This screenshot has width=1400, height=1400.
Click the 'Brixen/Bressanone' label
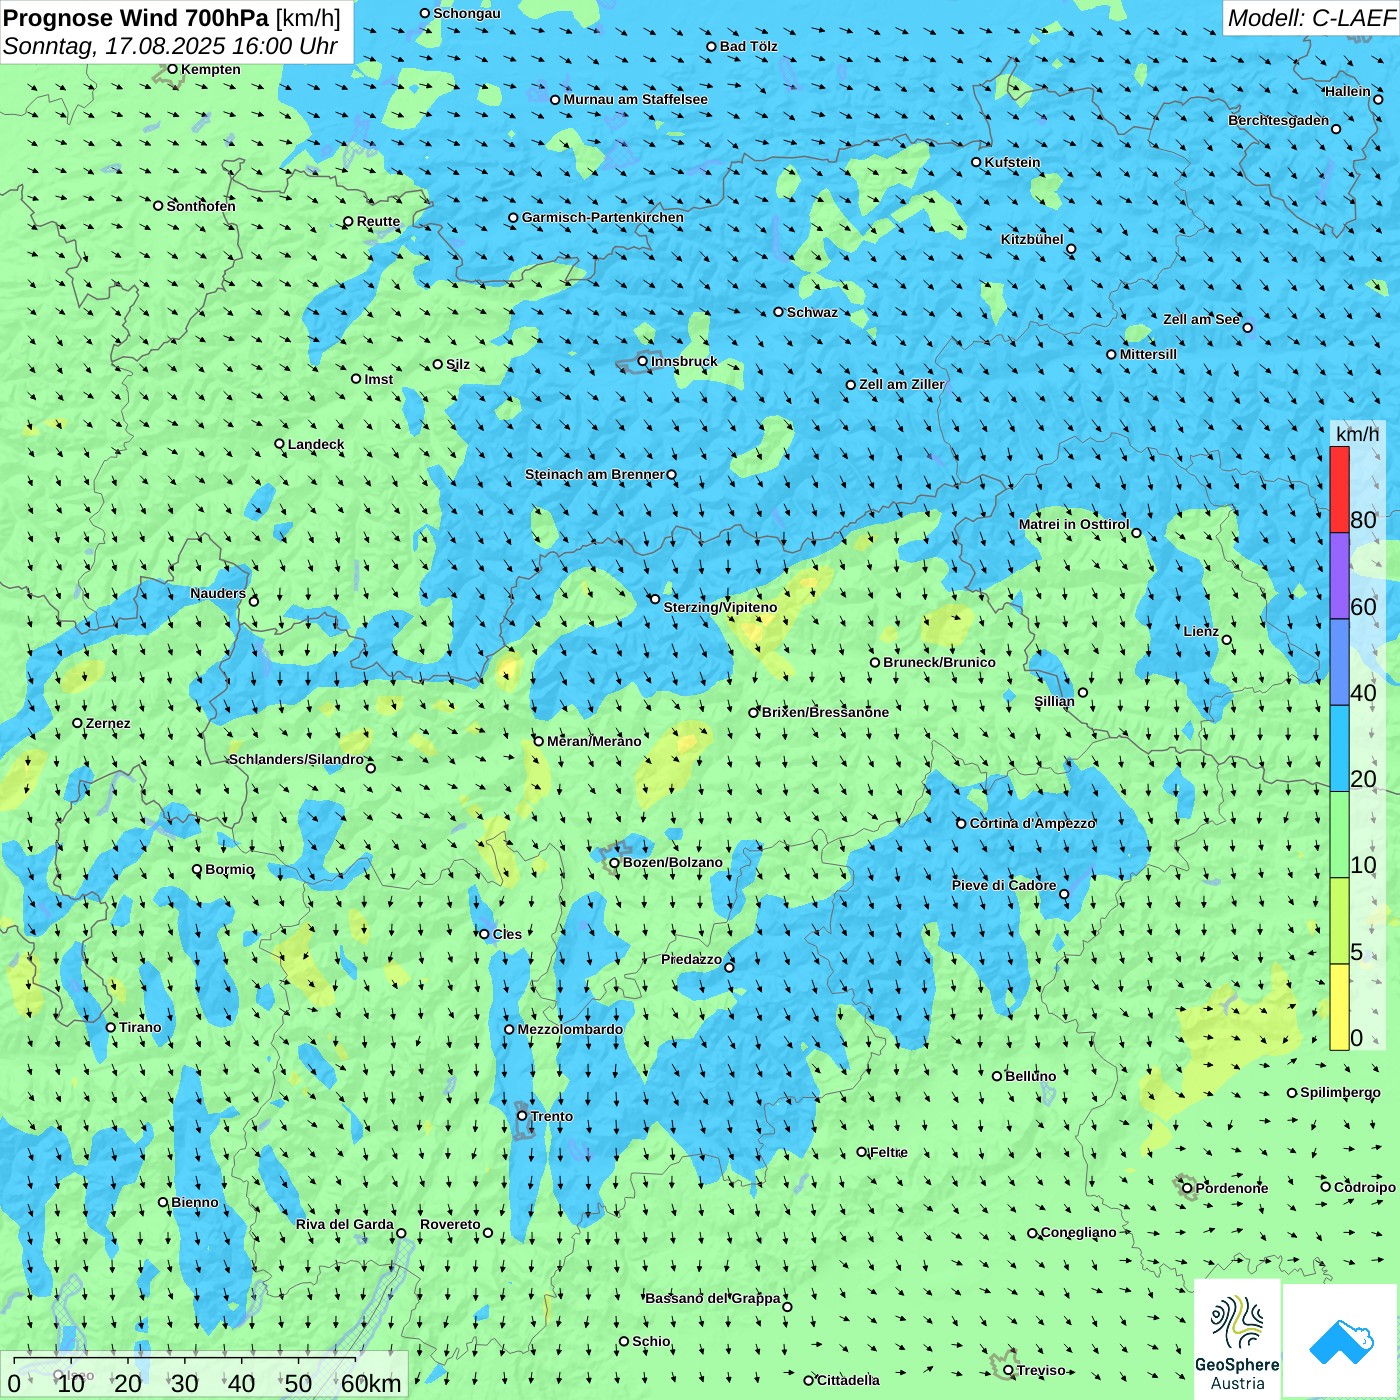[825, 712]
